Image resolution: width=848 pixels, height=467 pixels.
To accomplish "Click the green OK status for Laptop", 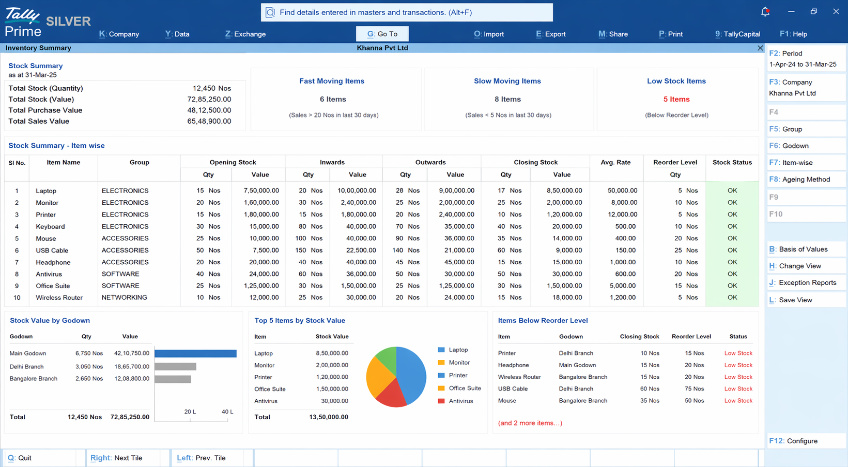I will click(732, 191).
